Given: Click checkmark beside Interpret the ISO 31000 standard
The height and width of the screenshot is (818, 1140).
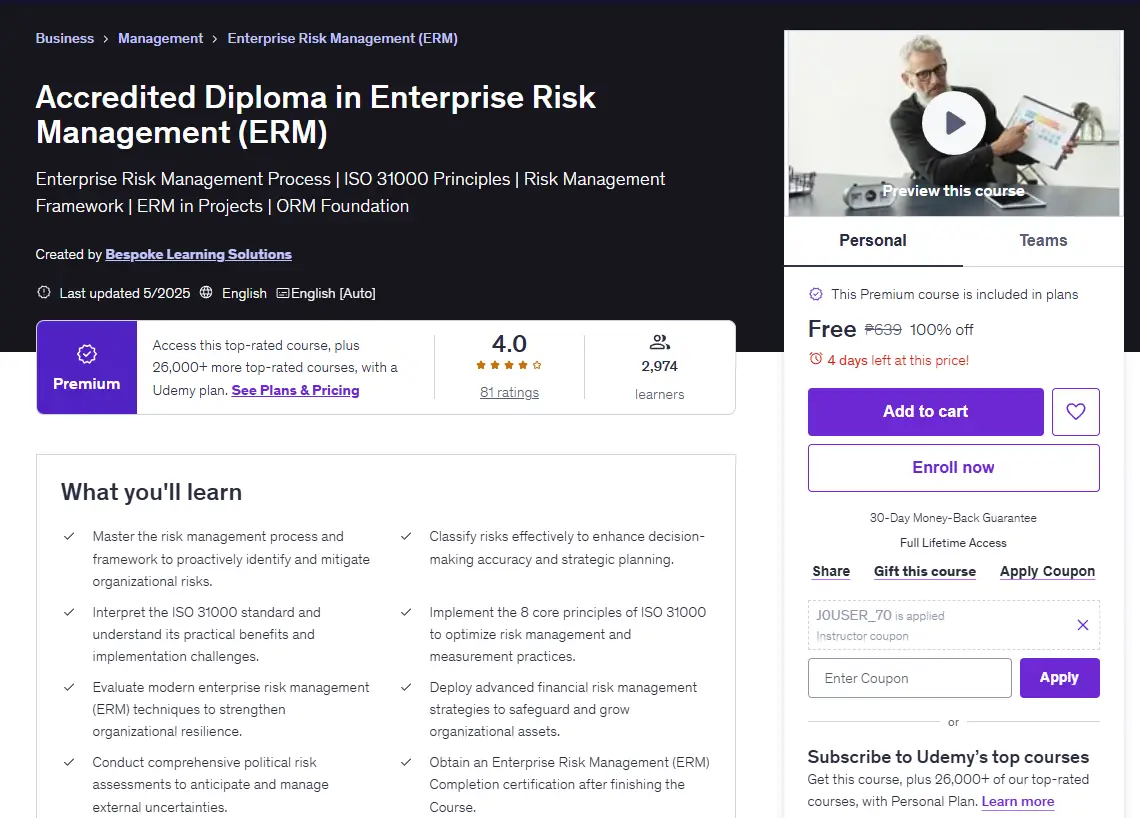Looking at the screenshot, I should (69, 612).
